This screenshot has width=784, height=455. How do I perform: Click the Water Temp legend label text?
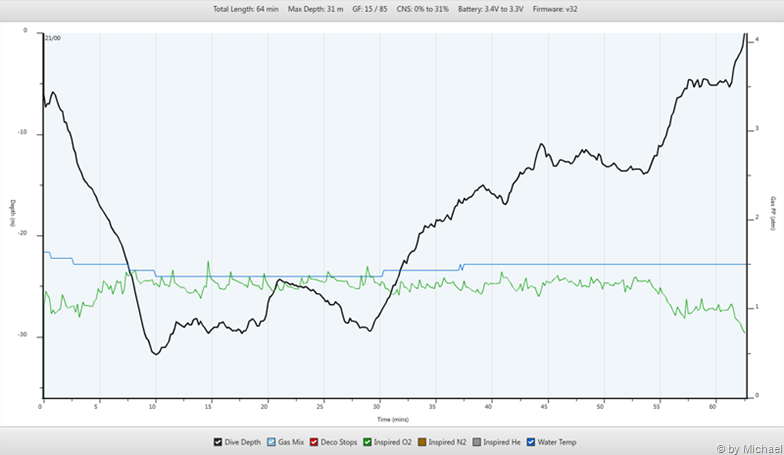click(559, 441)
